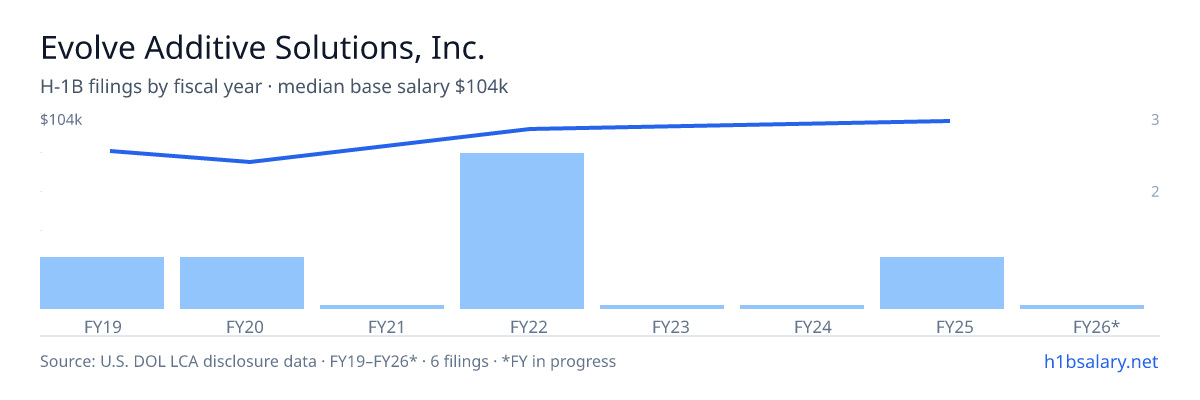1200x400 pixels.
Task: Click the $104k salary axis label
Action: pyautogui.click(x=61, y=120)
